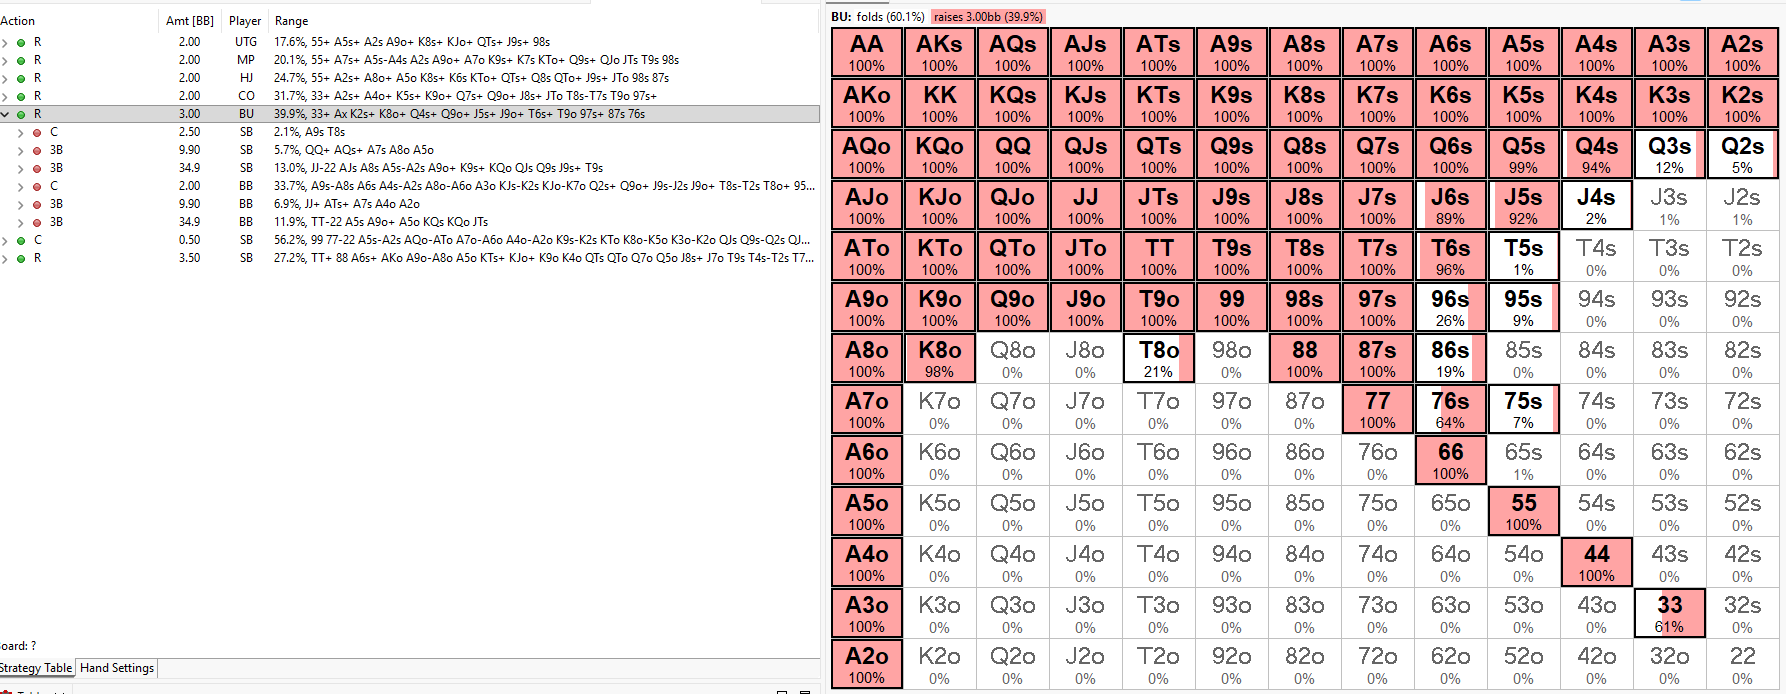Click the green dot on the UTG raise row

pyautogui.click(x=21, y=42)
